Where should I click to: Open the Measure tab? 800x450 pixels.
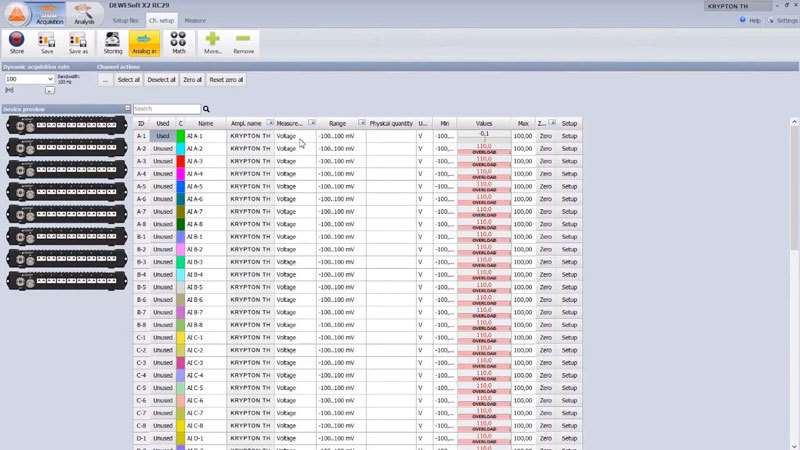click(195, 20)
